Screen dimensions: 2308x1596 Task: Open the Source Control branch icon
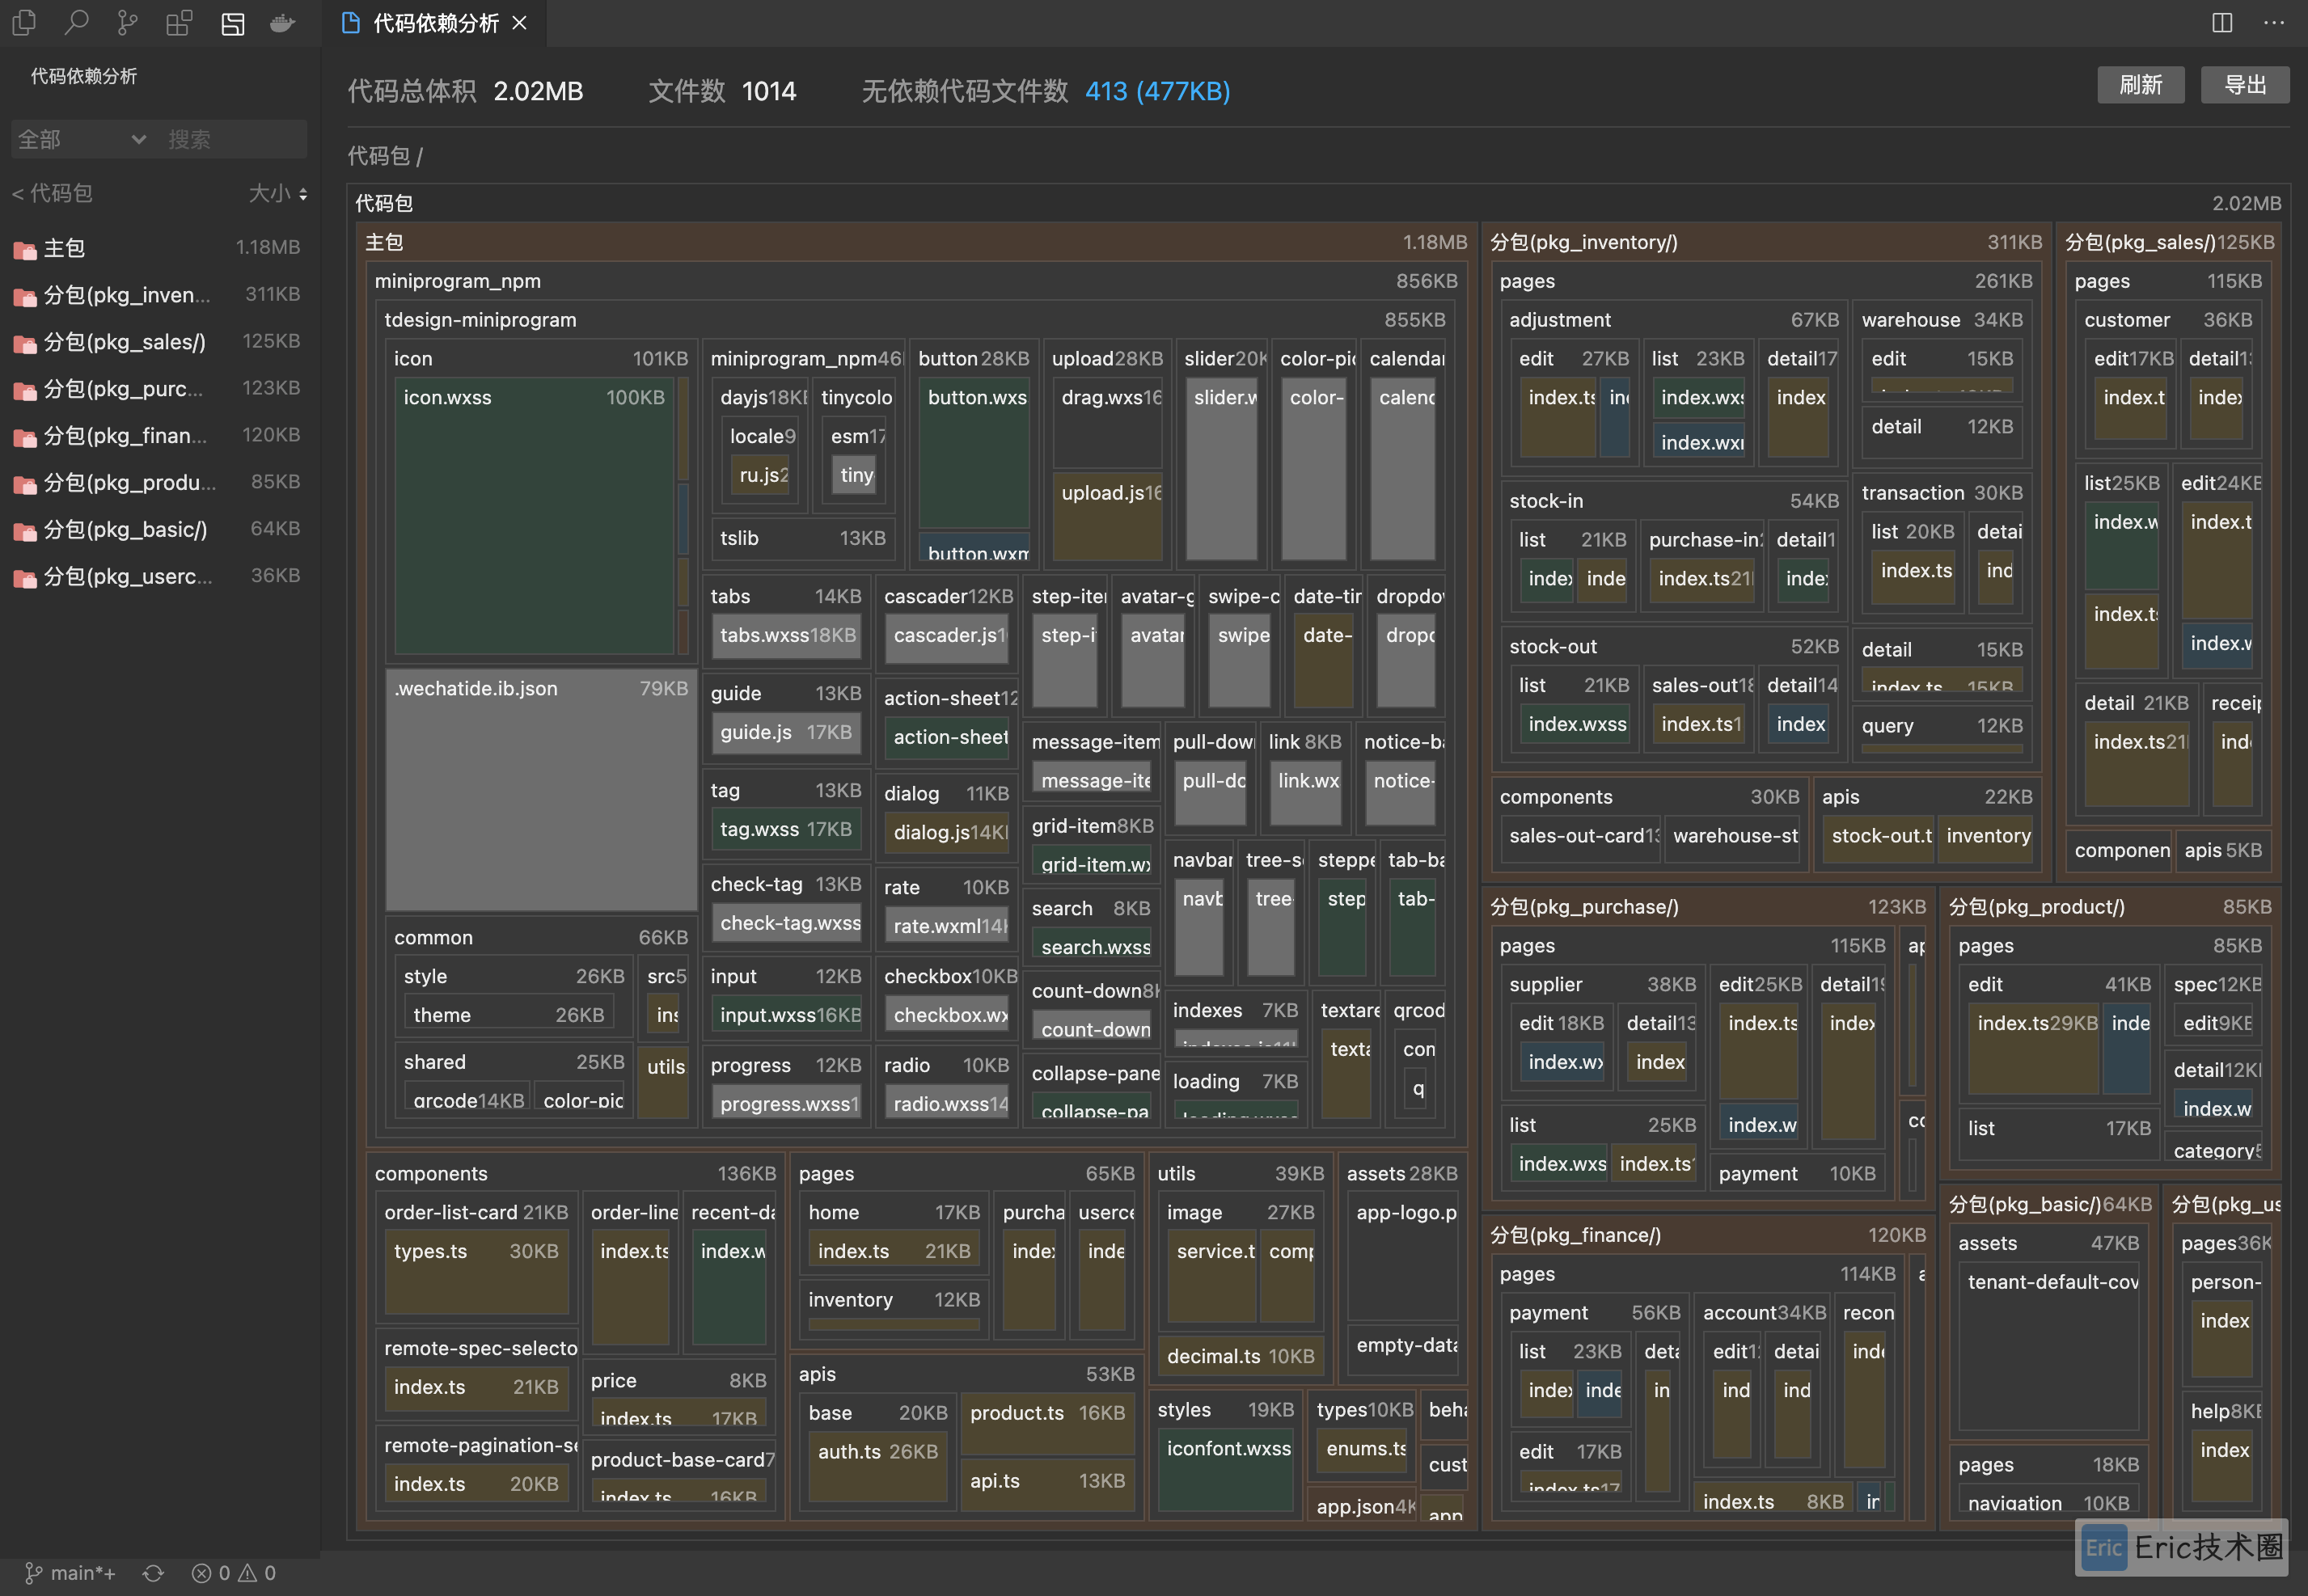point(127,23)
